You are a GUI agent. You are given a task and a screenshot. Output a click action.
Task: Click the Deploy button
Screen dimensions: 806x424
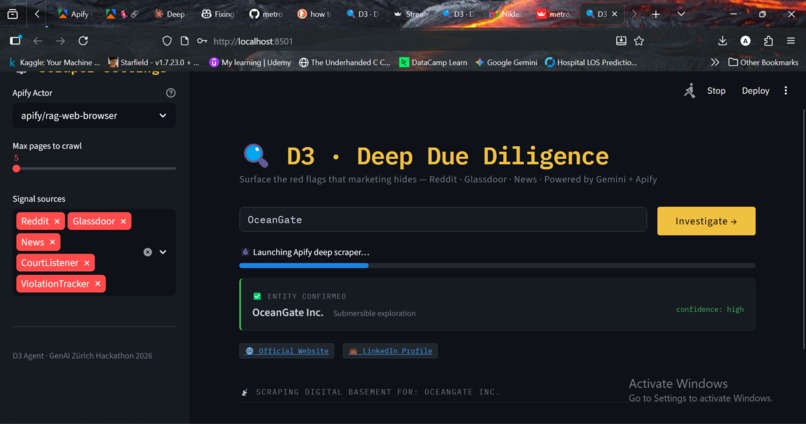[755, 90]
